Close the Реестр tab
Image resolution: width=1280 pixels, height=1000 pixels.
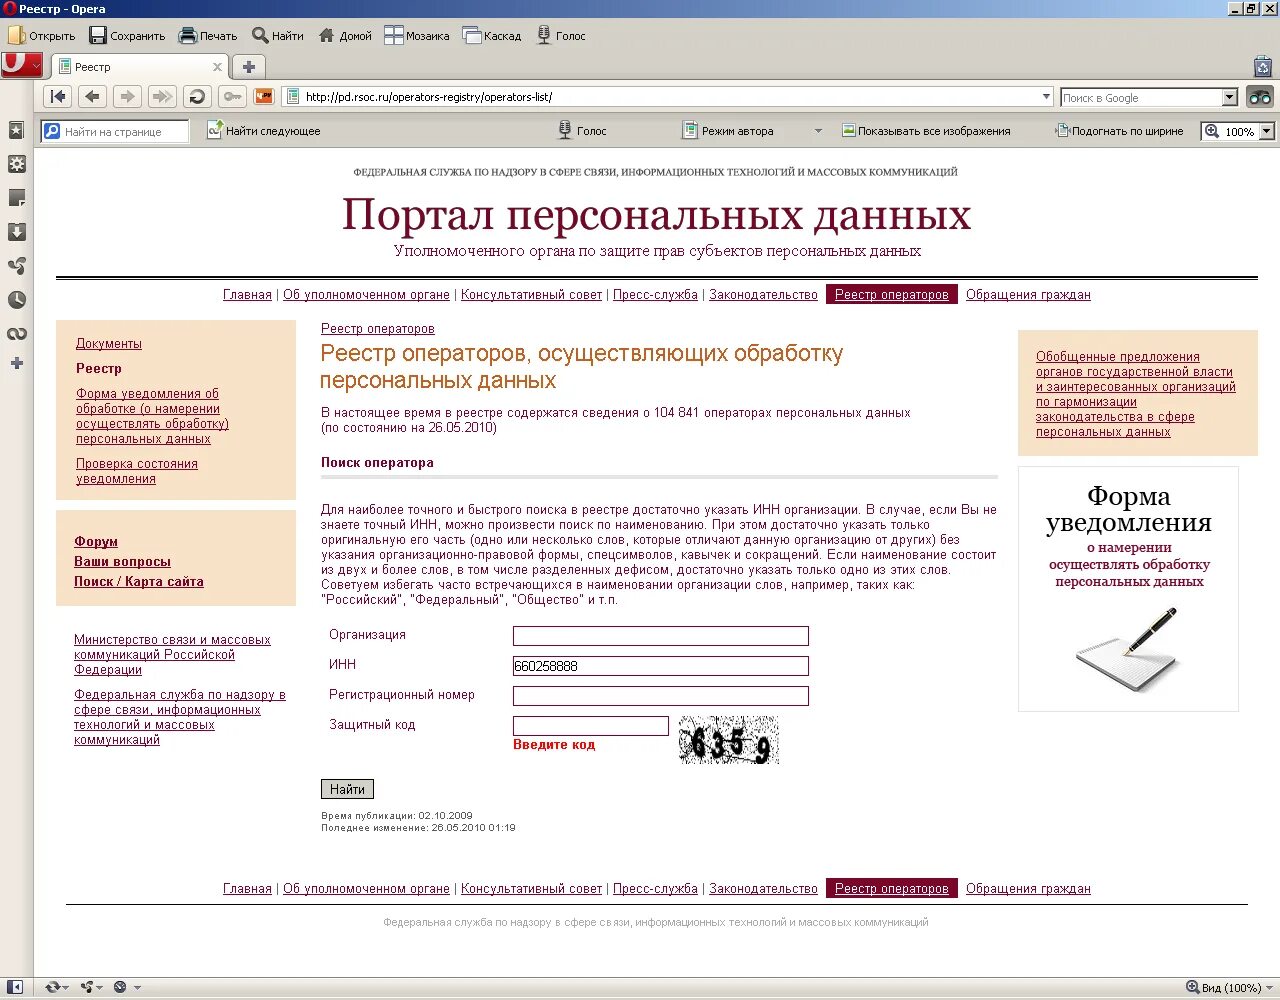217,67
